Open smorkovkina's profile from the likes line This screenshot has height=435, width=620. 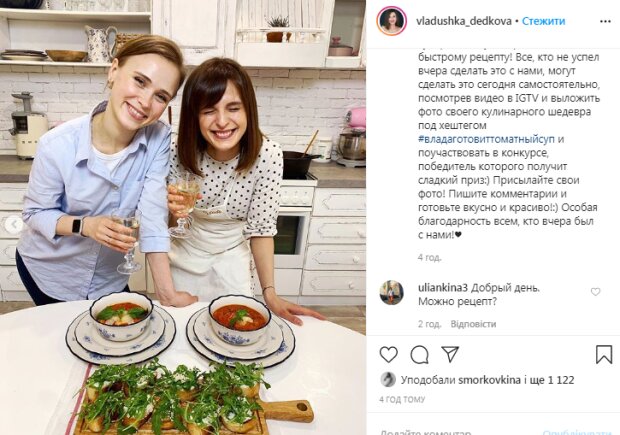[x=489, y=380]
